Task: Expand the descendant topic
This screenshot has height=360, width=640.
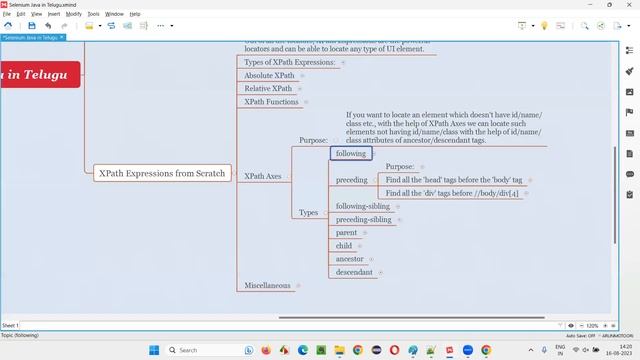Action: coord(380,273)
